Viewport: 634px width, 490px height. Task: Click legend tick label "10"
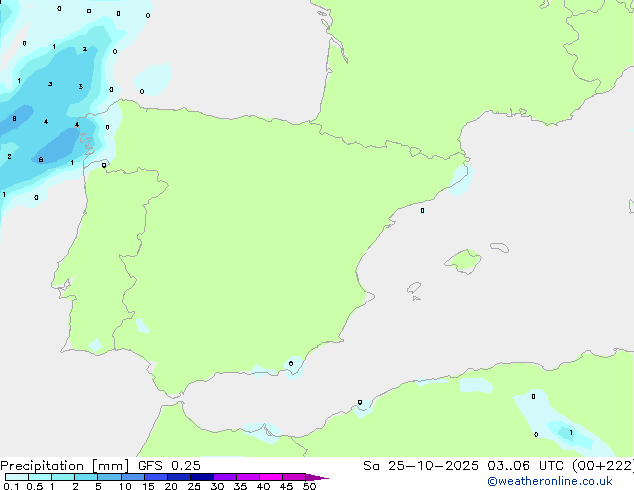point(125,486)
